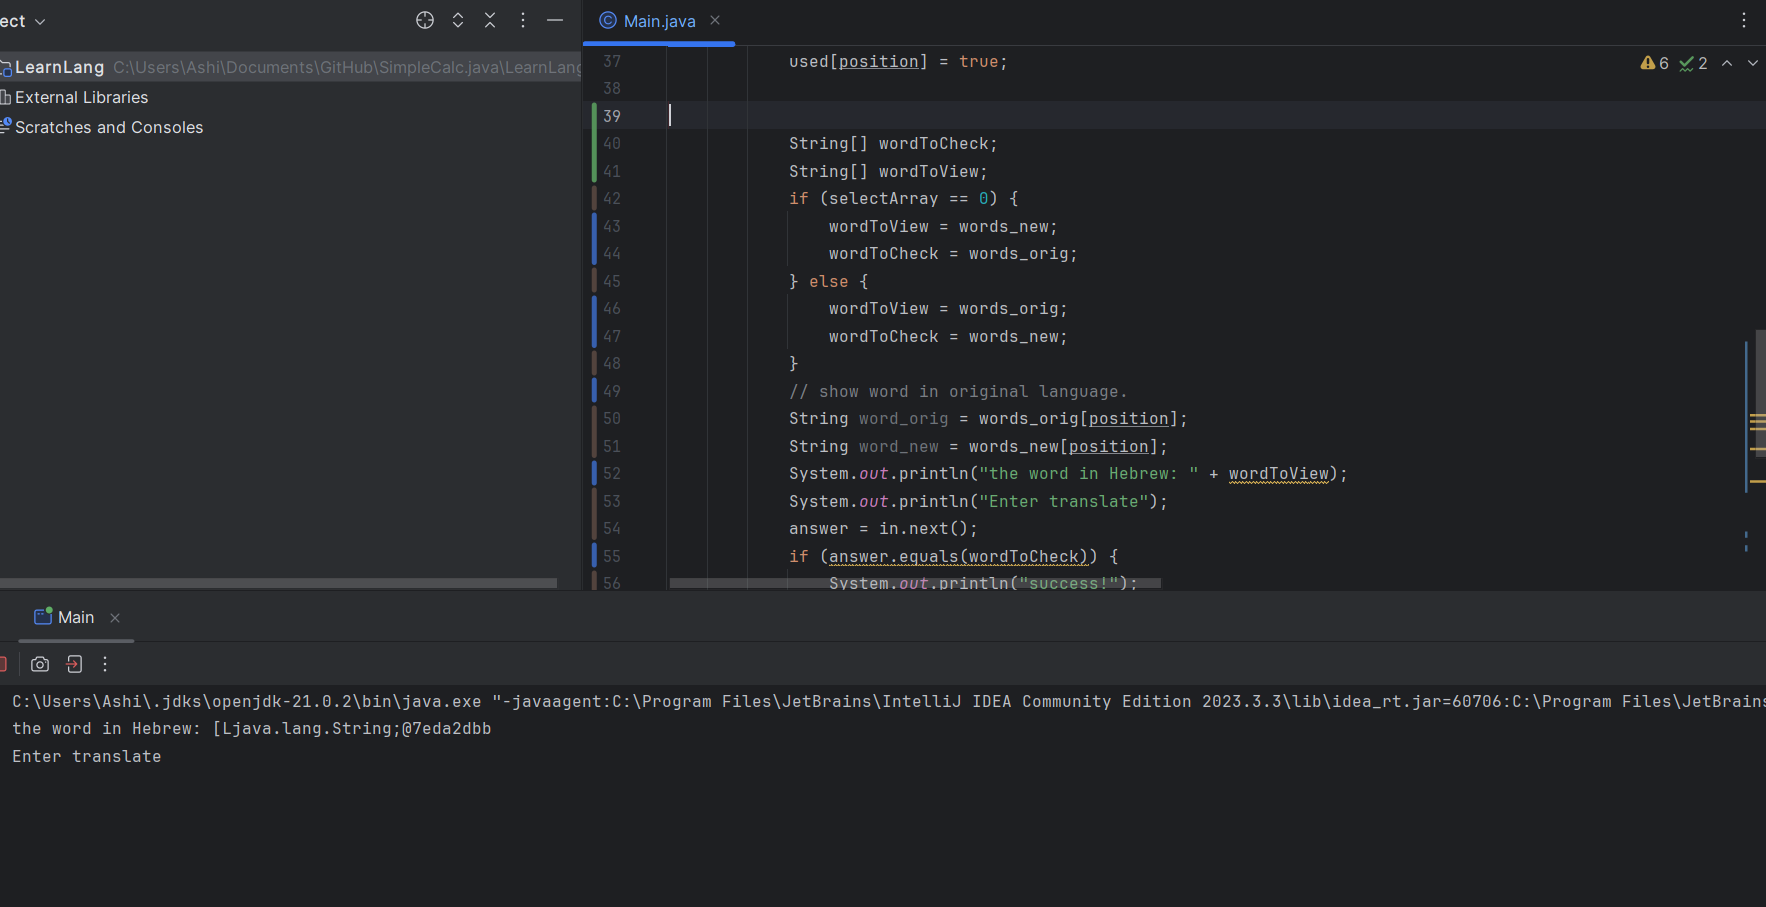Image resolution: width=1766 pixels, height=907 pixels.
Task: Click the red arrow exit icon in Run toolbar
Action: [74, 664]
